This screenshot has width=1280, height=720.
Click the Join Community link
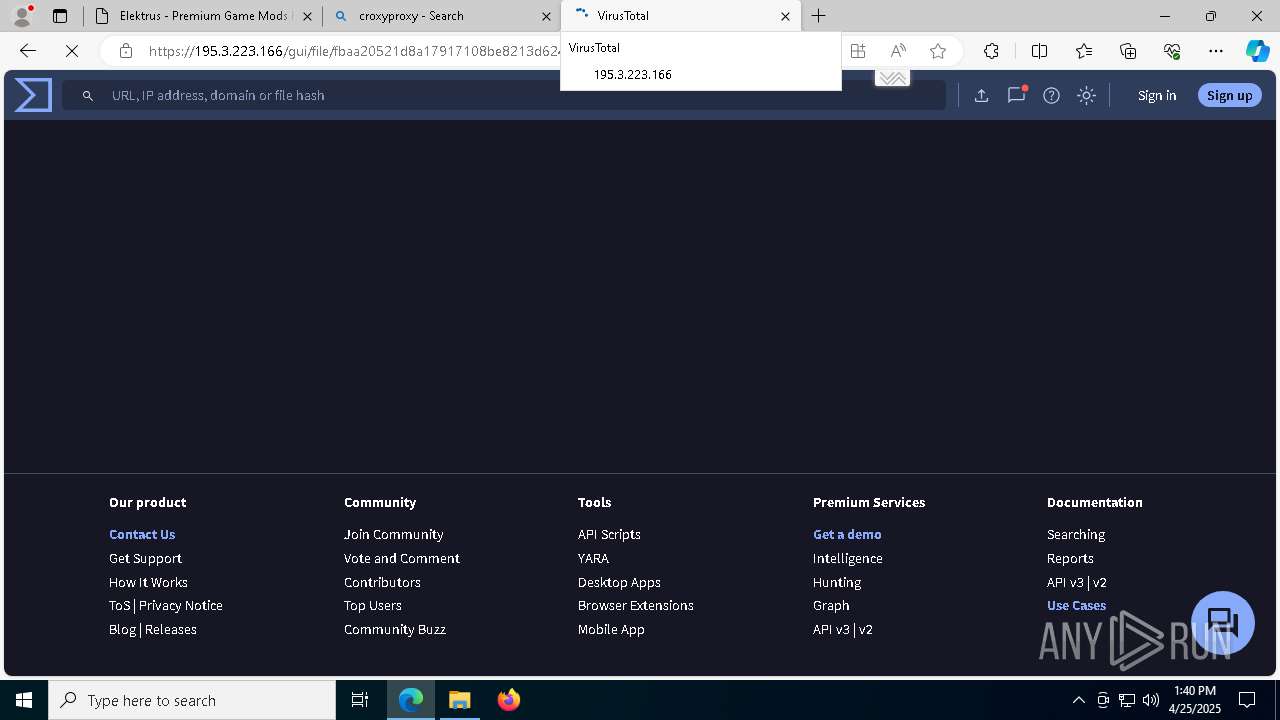point(394,534)
